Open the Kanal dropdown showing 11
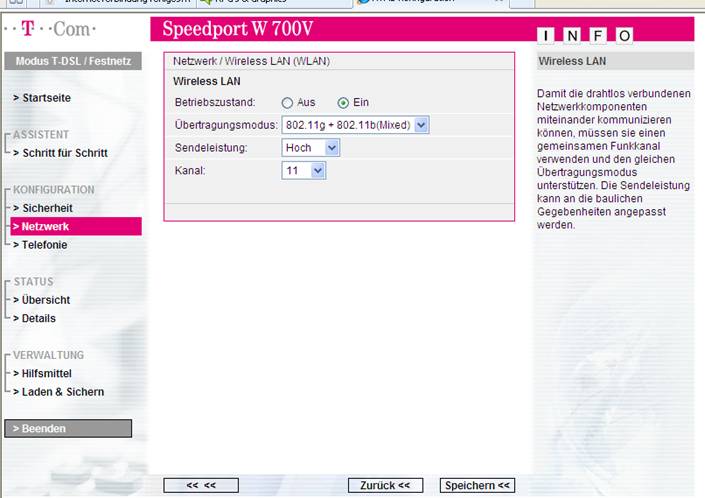Image resolution: width=705 pixels, height=498 pixels. pos(304,171)
